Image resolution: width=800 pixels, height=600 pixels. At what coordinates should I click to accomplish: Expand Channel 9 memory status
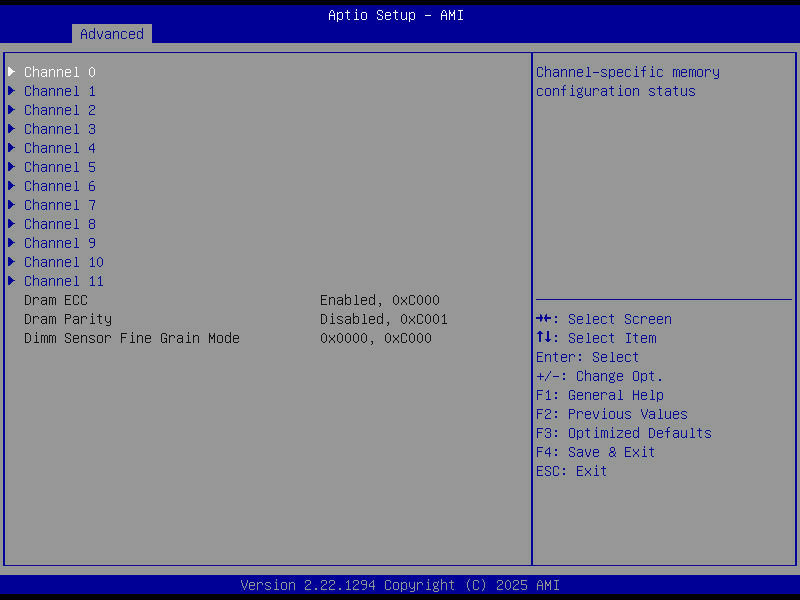[59, 242]
